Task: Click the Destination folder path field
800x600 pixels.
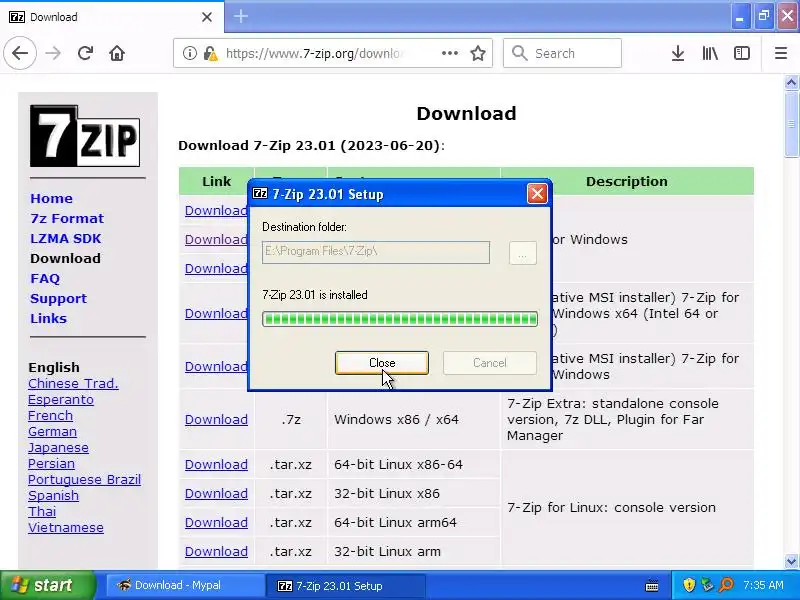Action: (x=376, y=253)
